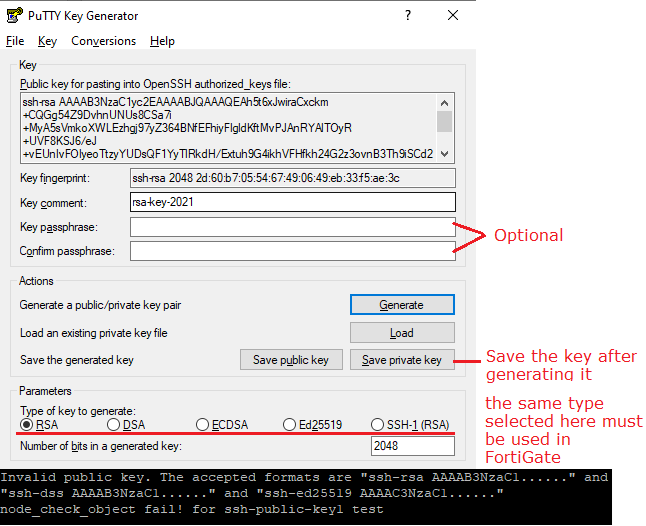The image size is (646, 526).
Task: Click the number of bits field
Action: [413, 446]
